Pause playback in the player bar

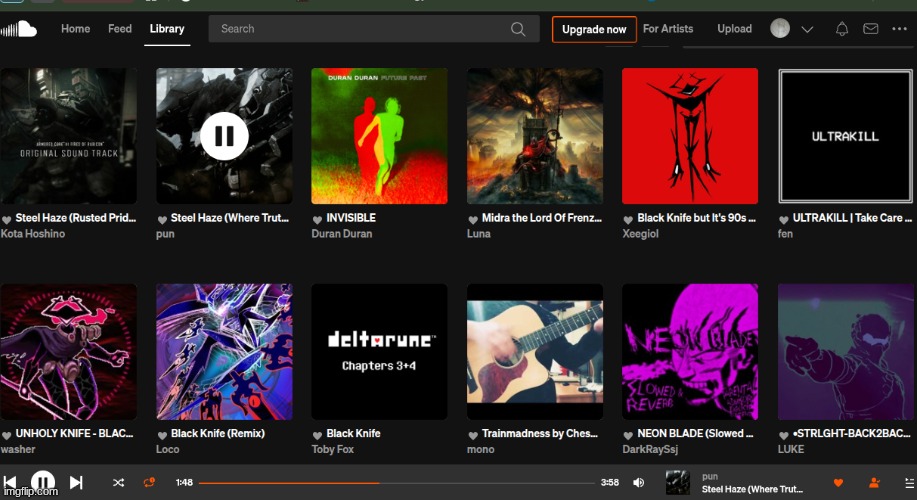(x=43, y=481)
